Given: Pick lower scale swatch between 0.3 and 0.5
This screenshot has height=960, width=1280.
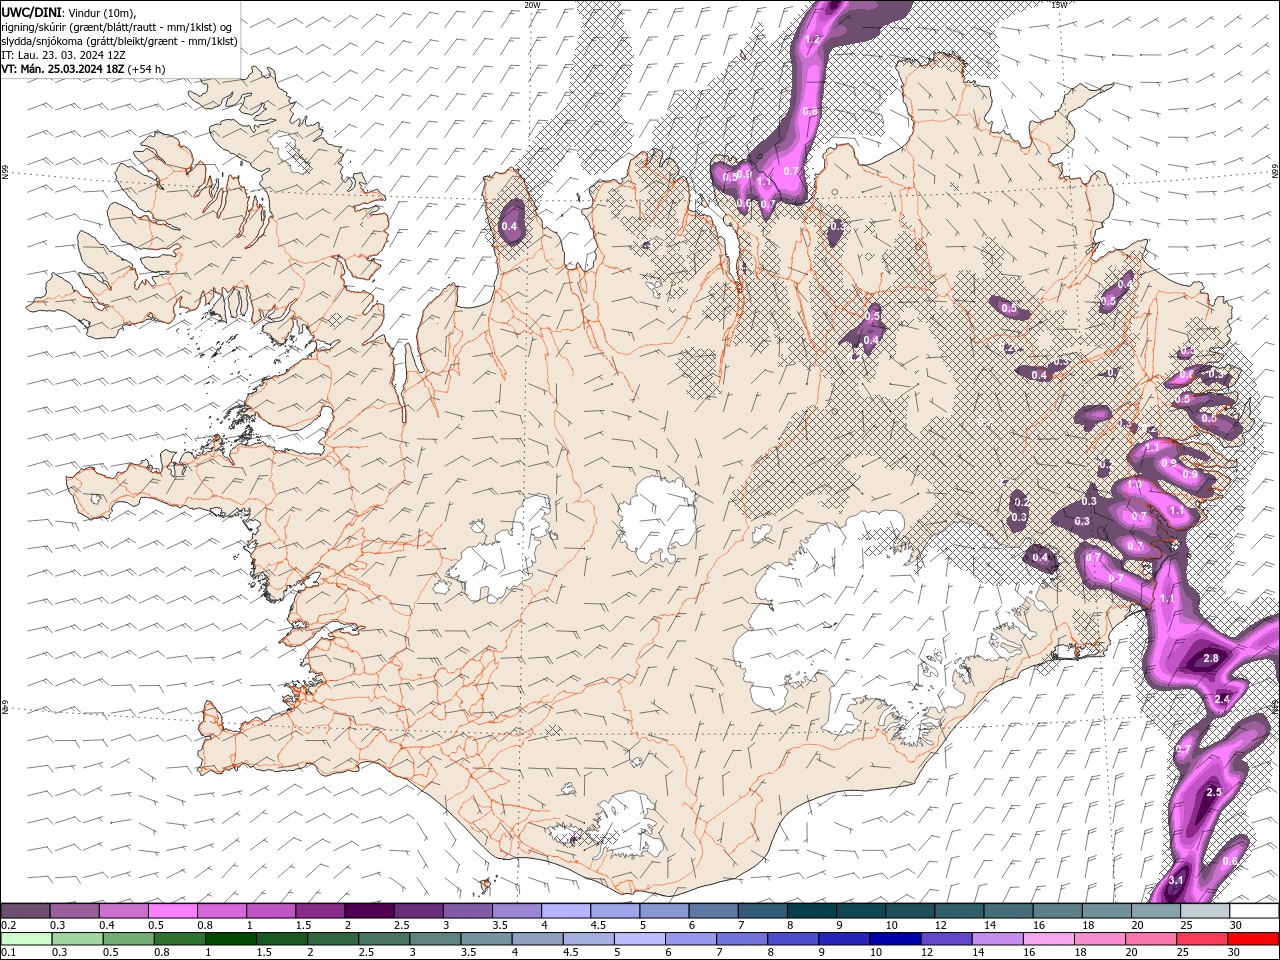Looking at the screenshot, I should pyautogui.click(x=78, y=939).
